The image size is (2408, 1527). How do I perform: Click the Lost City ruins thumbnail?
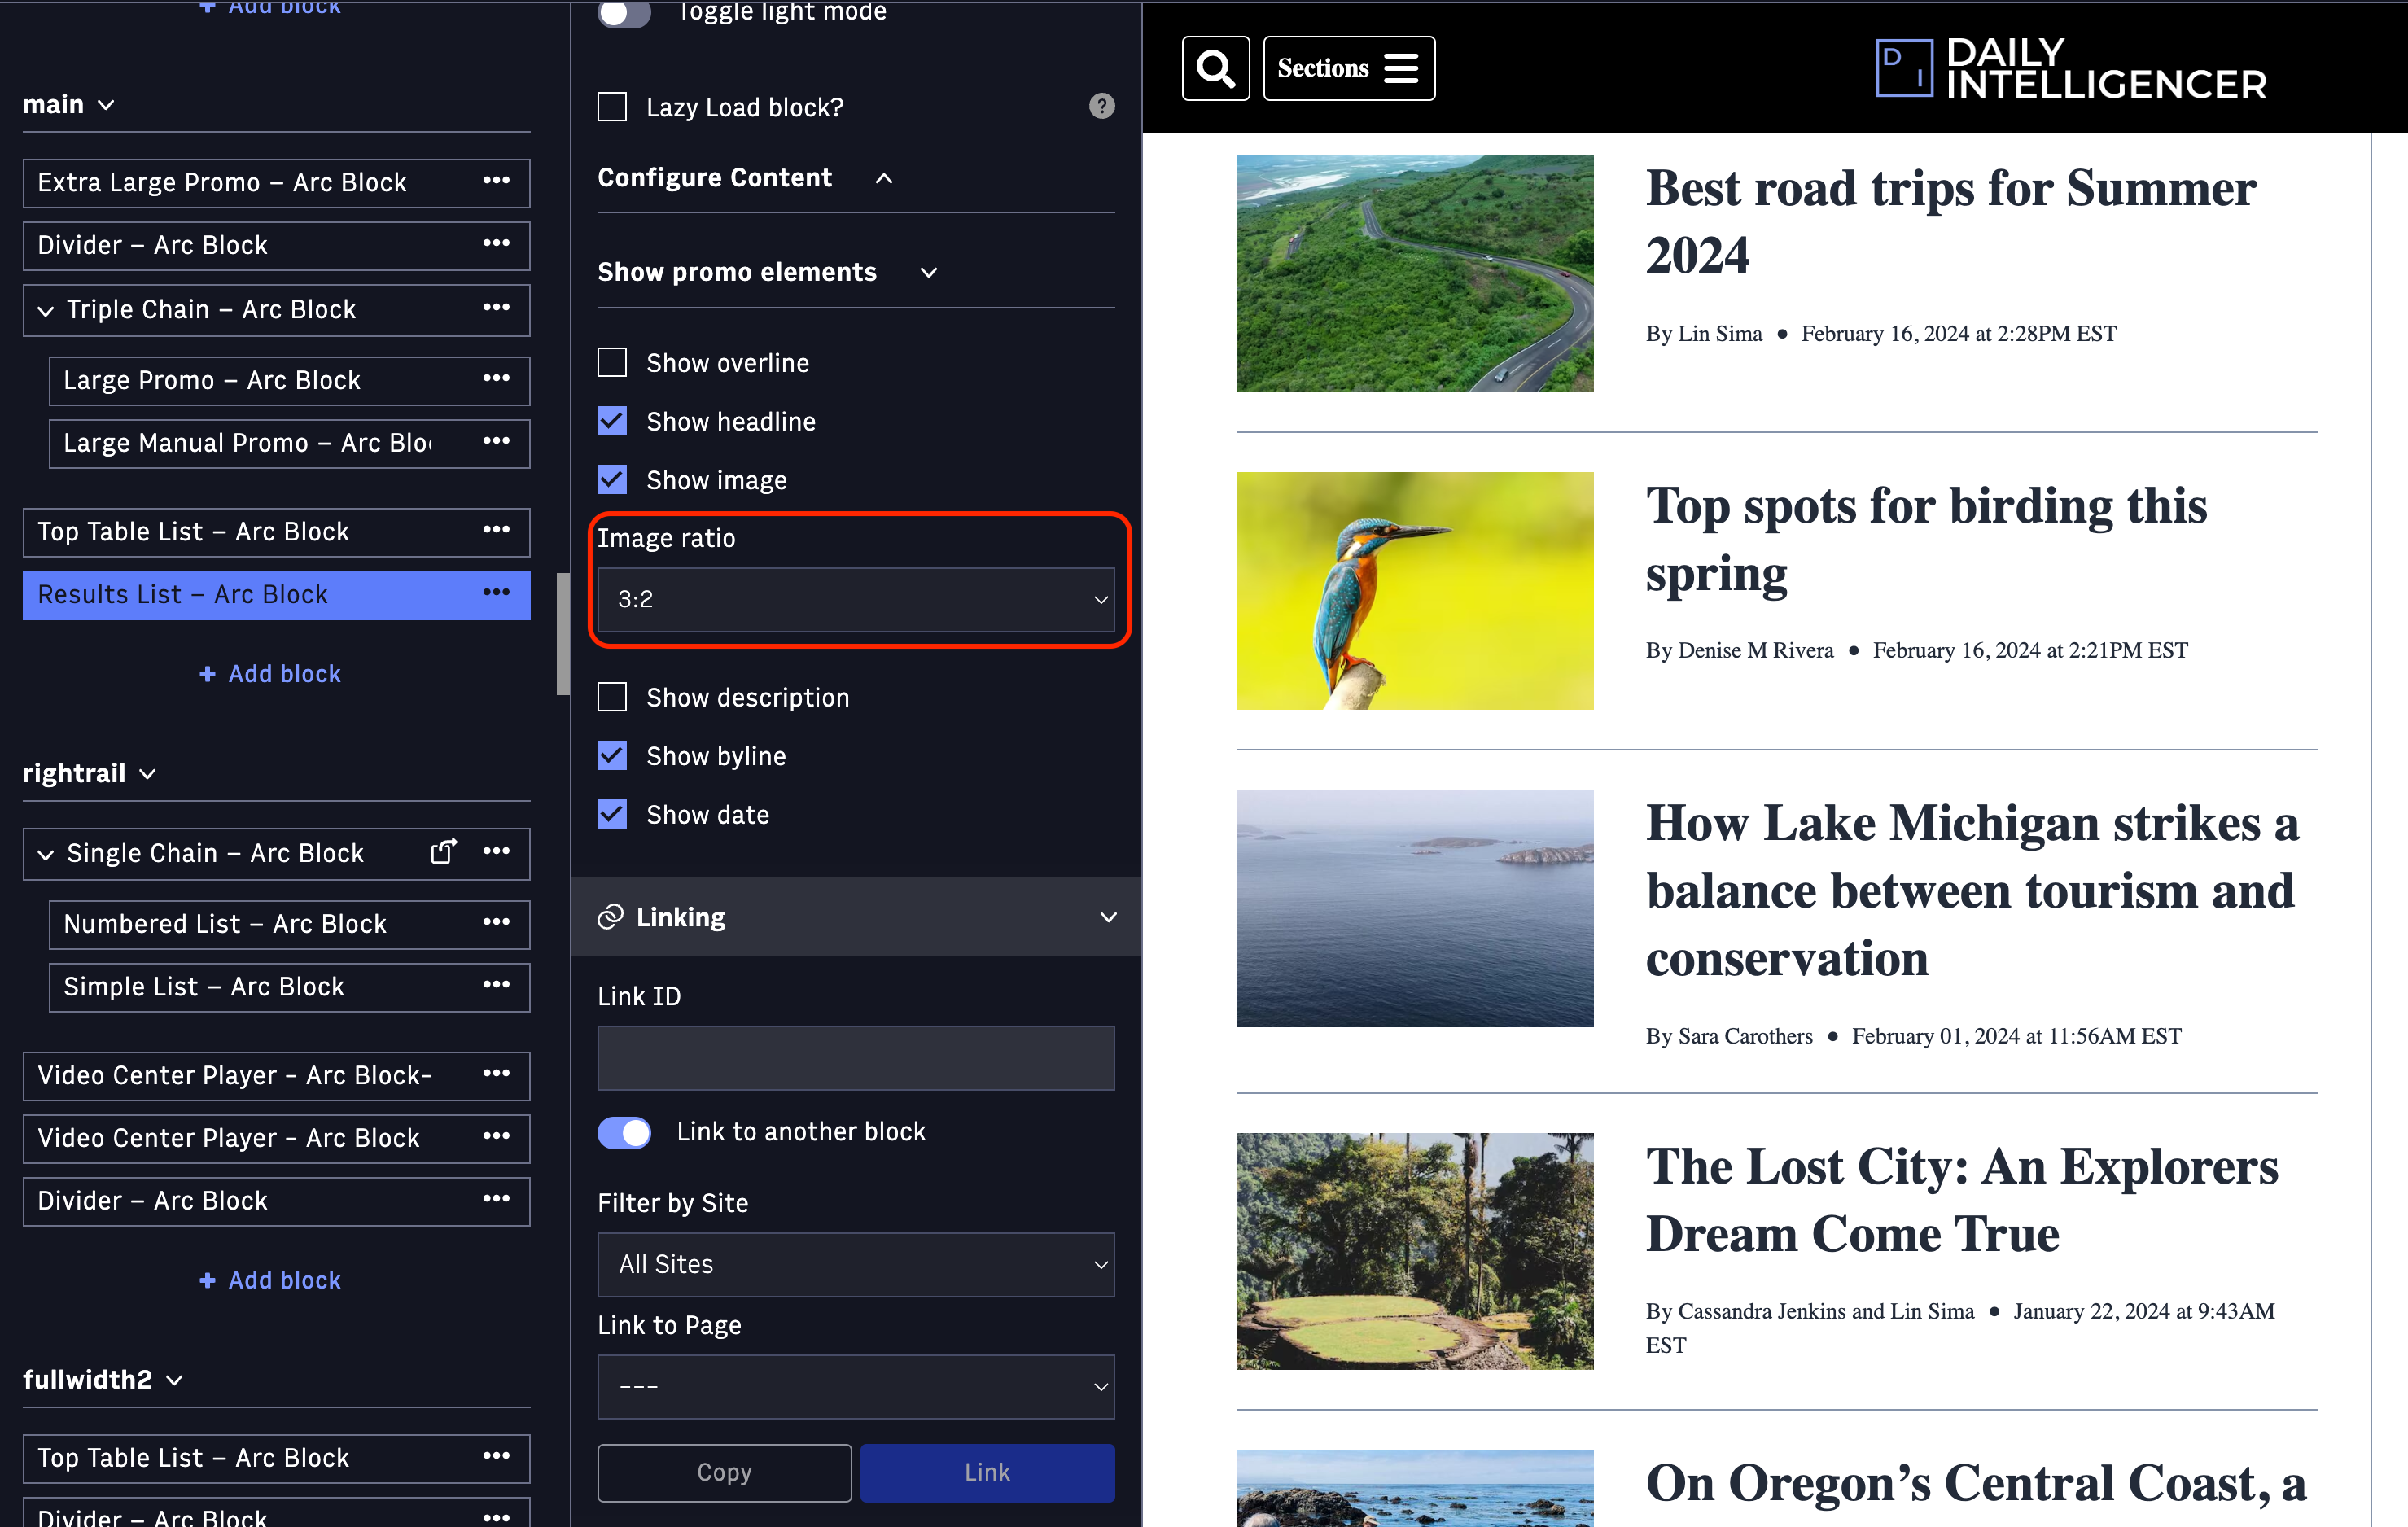click(1415, 1251)
